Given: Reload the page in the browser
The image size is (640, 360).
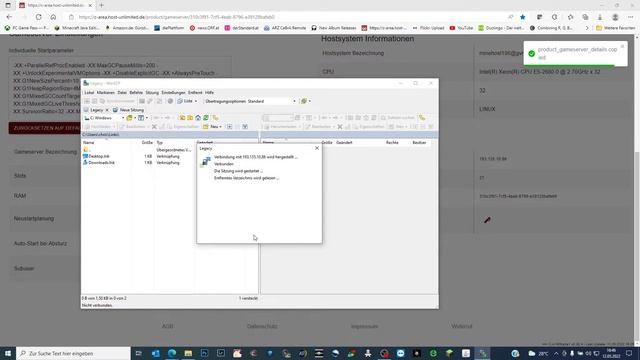Looking at the screenshot, I should click(x=38, y=17).
